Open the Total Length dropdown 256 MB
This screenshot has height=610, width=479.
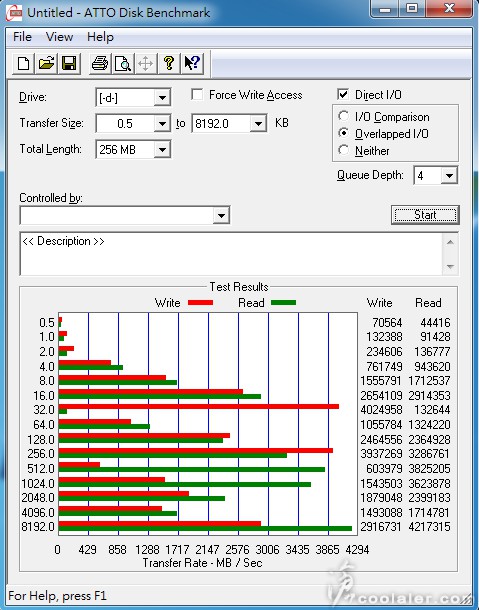(x=162, y=149)
